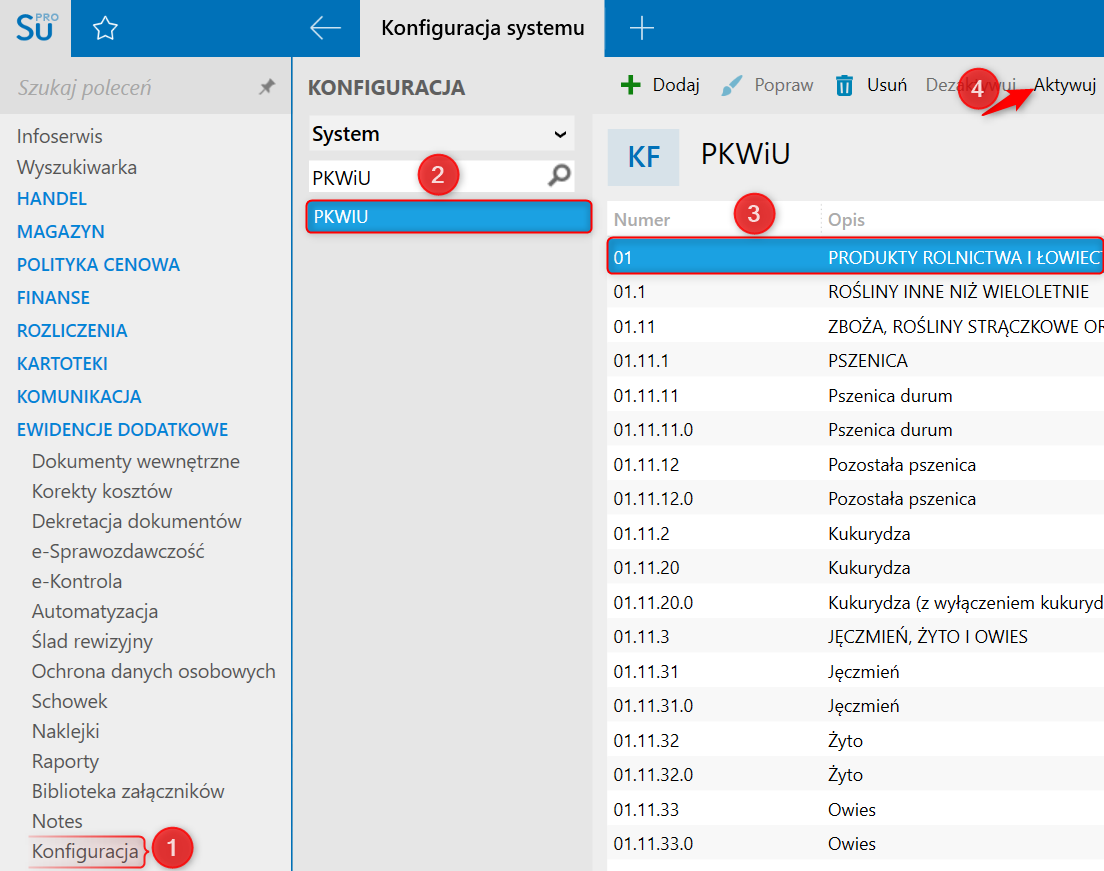Open Konfiguracja in sidebar
This screenshot has width=1104, height=871.
point(85,851)
